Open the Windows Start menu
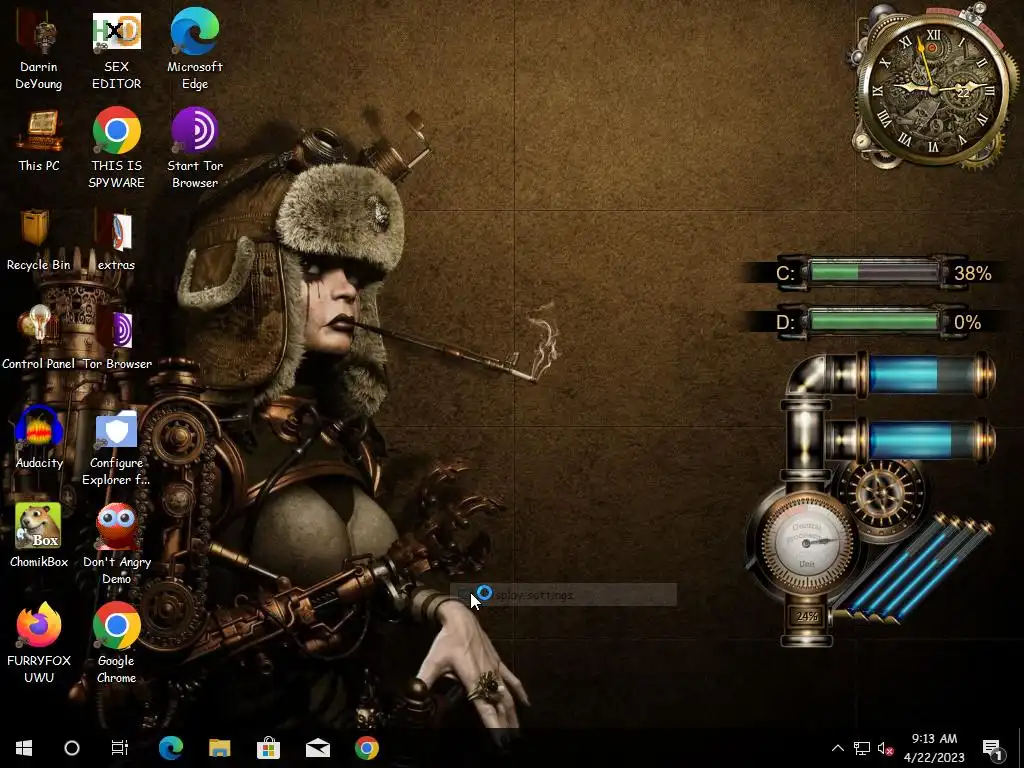 point(24,748)
